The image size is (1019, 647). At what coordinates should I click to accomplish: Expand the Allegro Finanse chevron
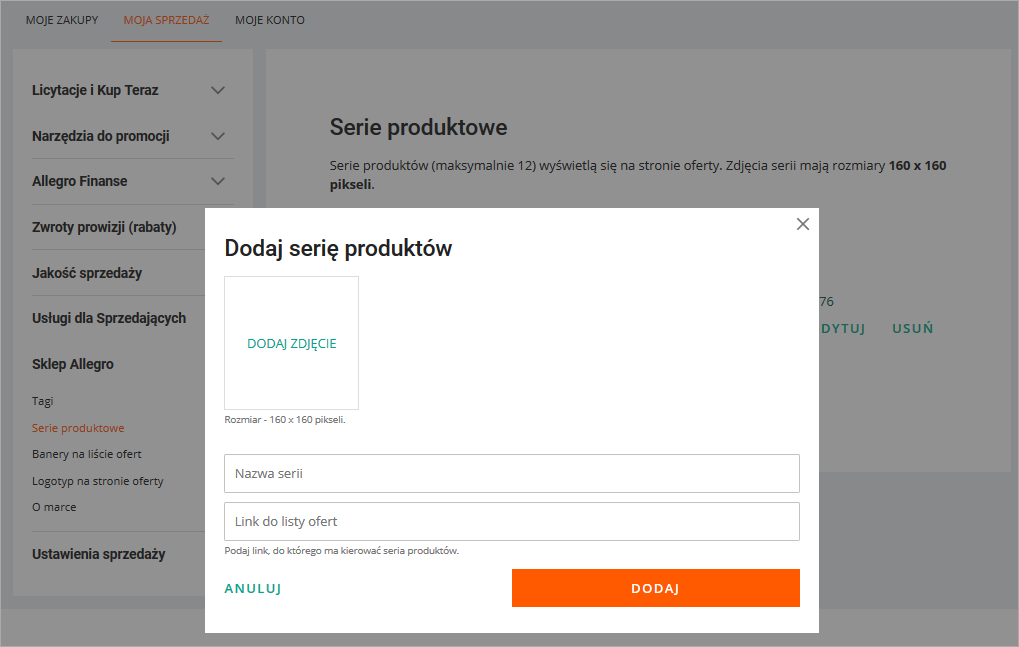(x=218, y=181)
